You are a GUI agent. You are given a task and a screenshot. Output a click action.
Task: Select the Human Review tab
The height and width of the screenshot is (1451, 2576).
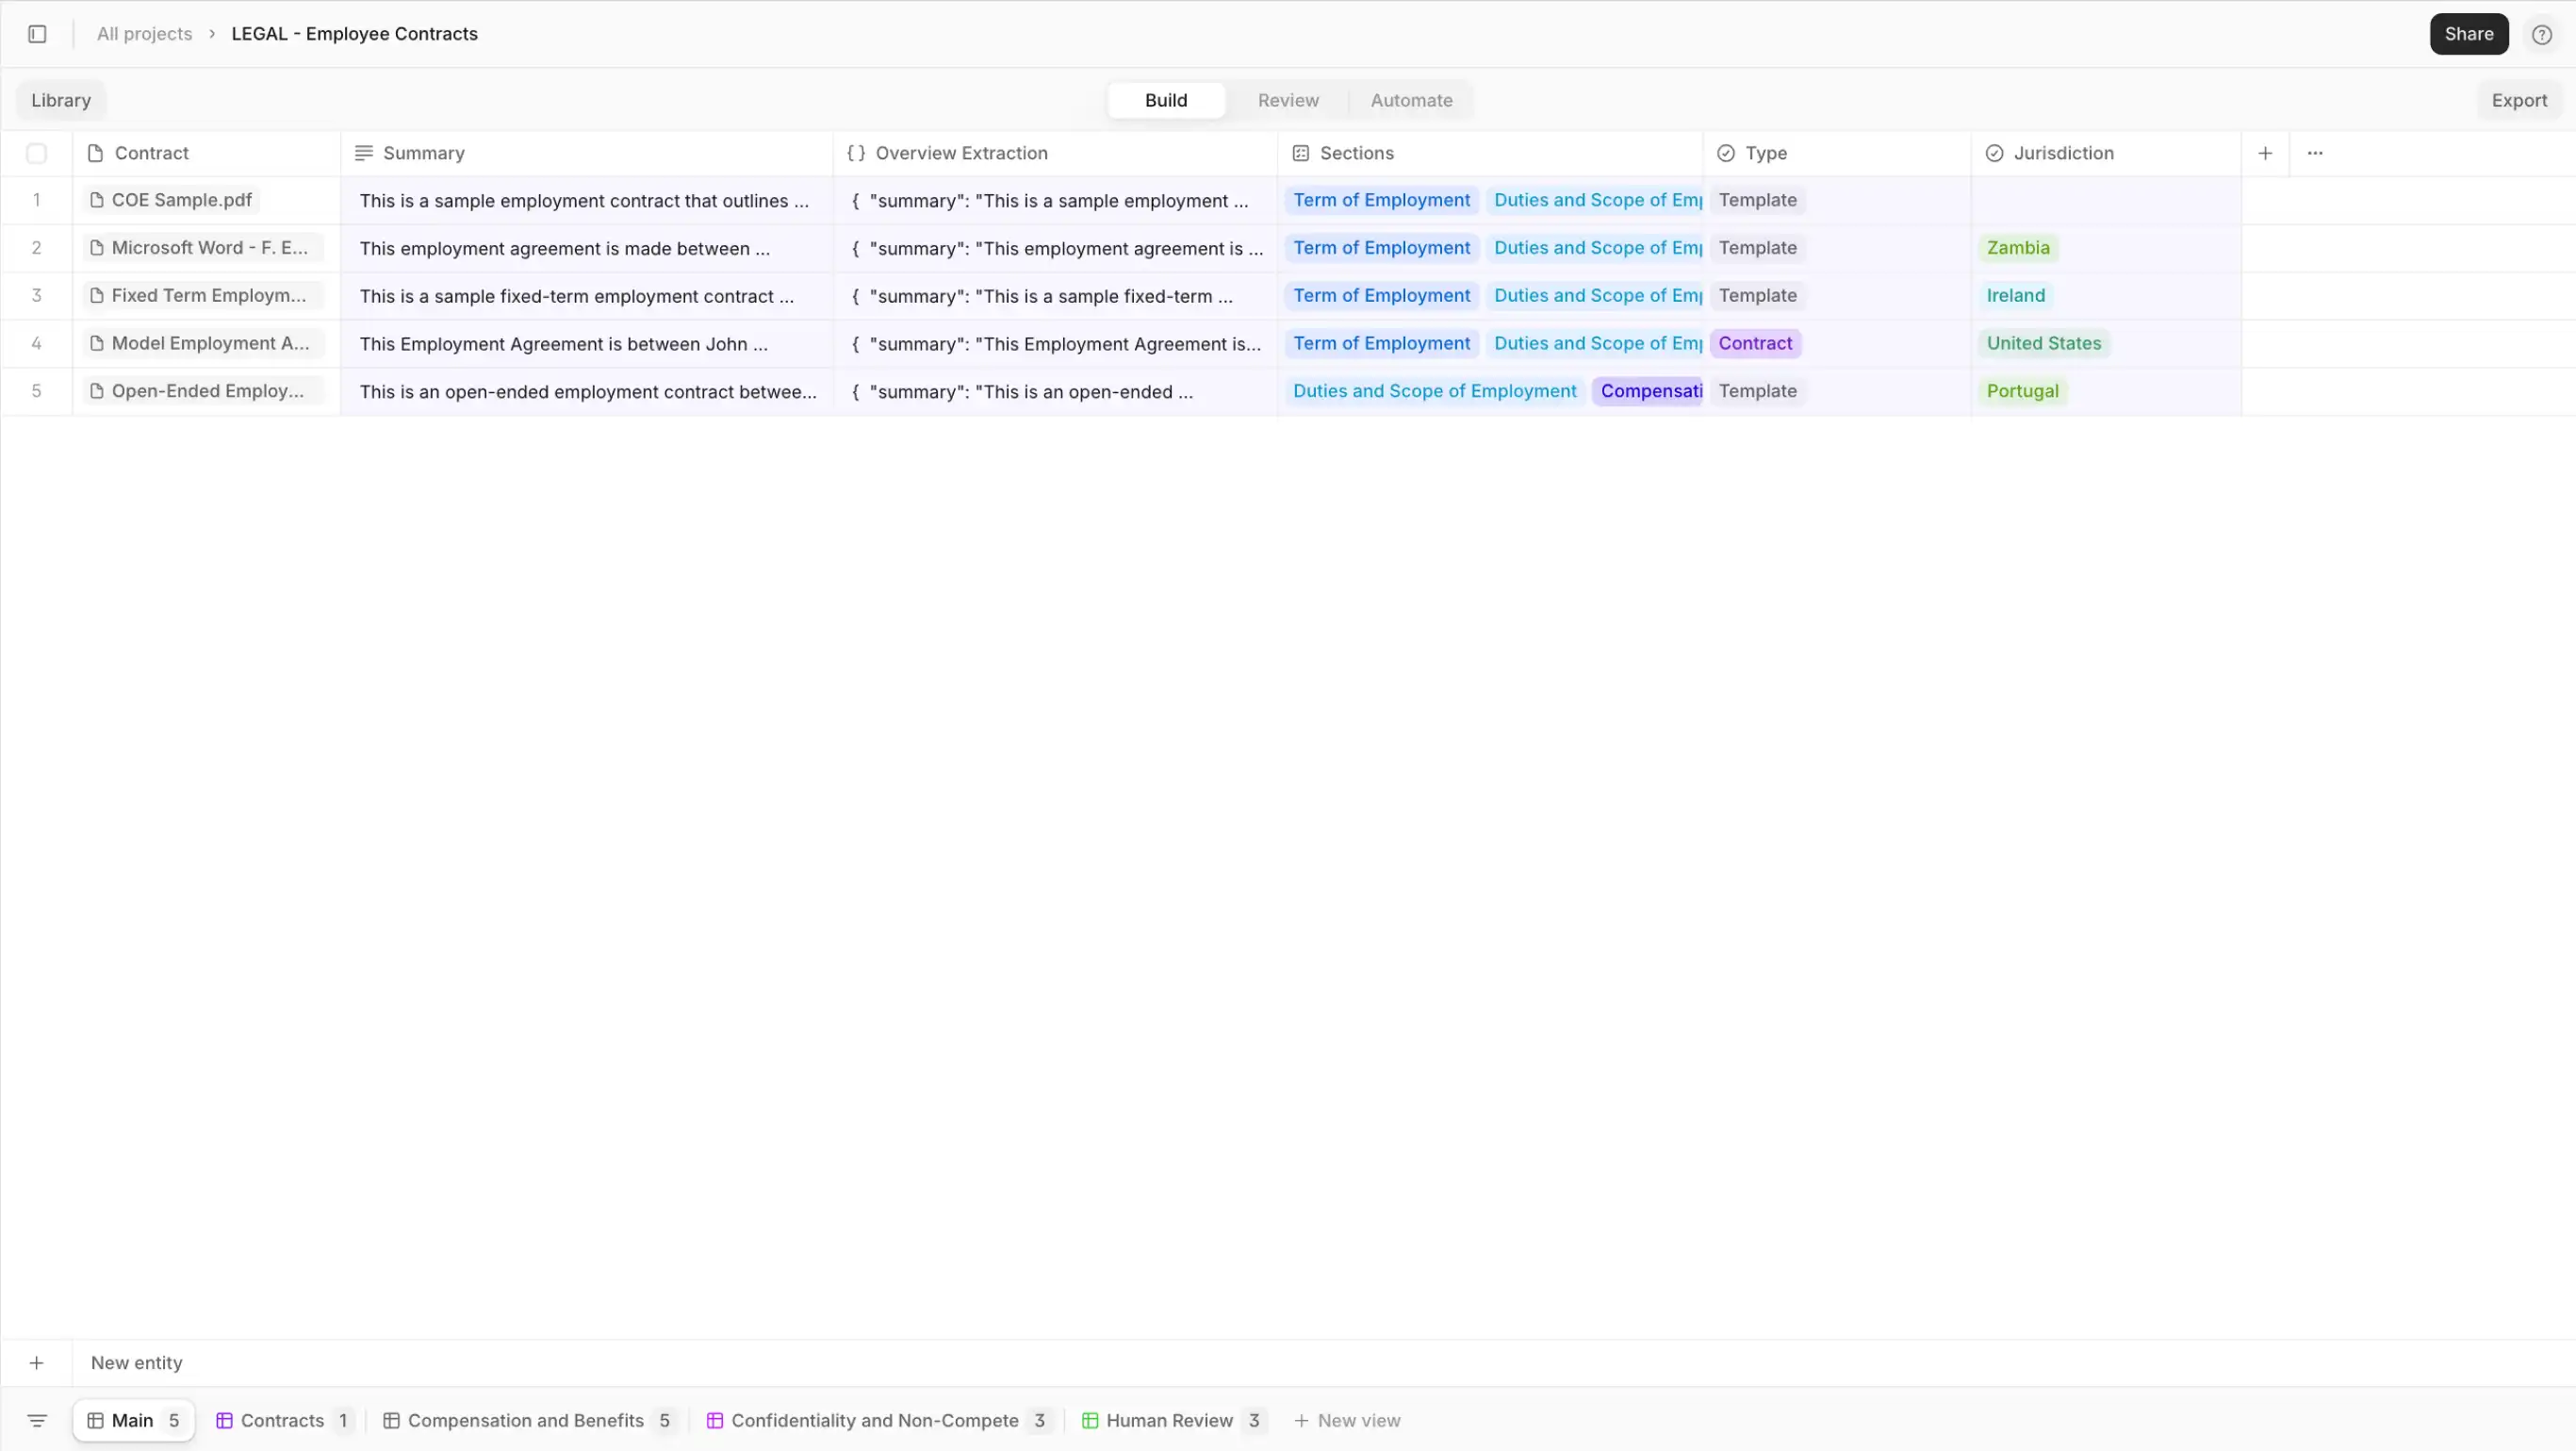(x=1170, y=1419)
